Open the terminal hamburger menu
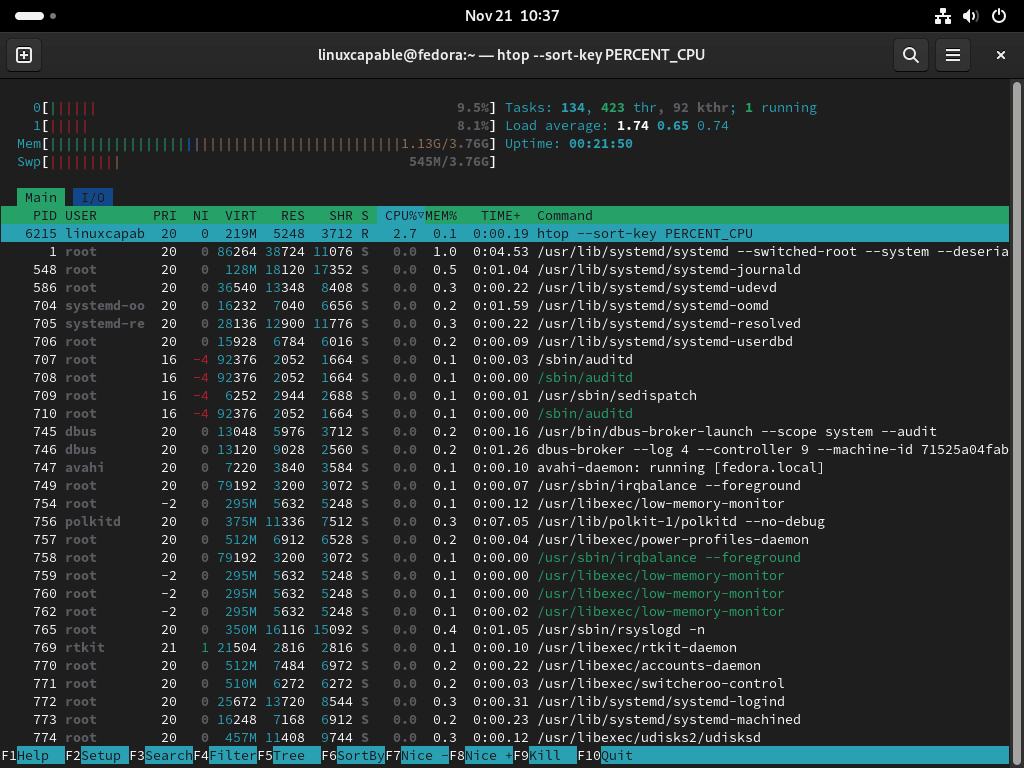The image size is (1024, 768). tap(952, 55)
